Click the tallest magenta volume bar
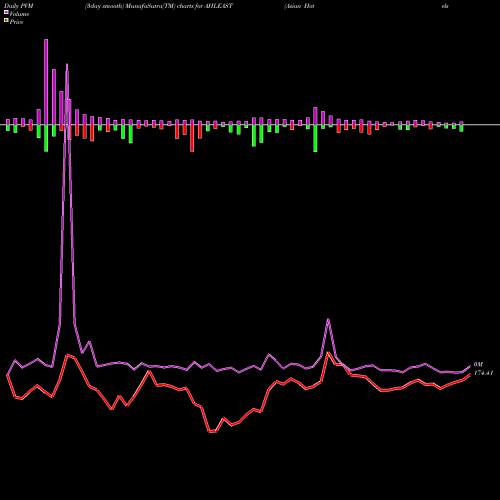Viewport: 500px width, 500px height. coord(46,82)
